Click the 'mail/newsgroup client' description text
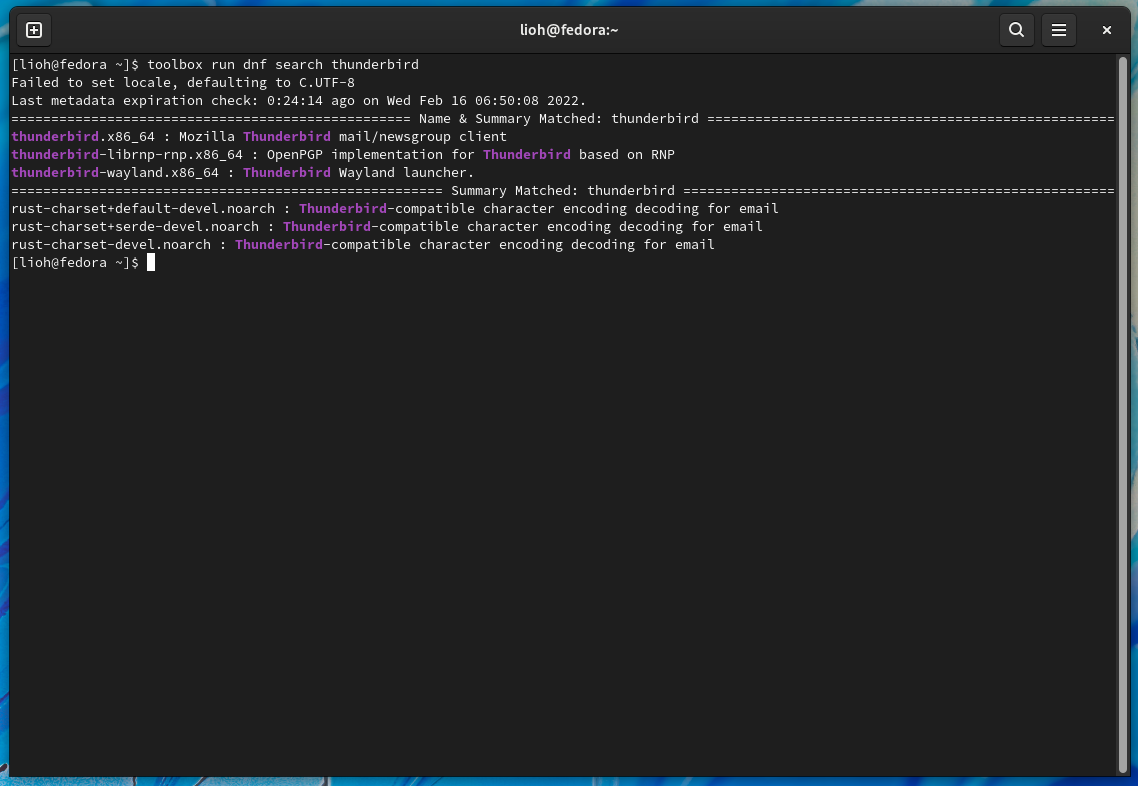1138x786 pixels. (422, 136)
